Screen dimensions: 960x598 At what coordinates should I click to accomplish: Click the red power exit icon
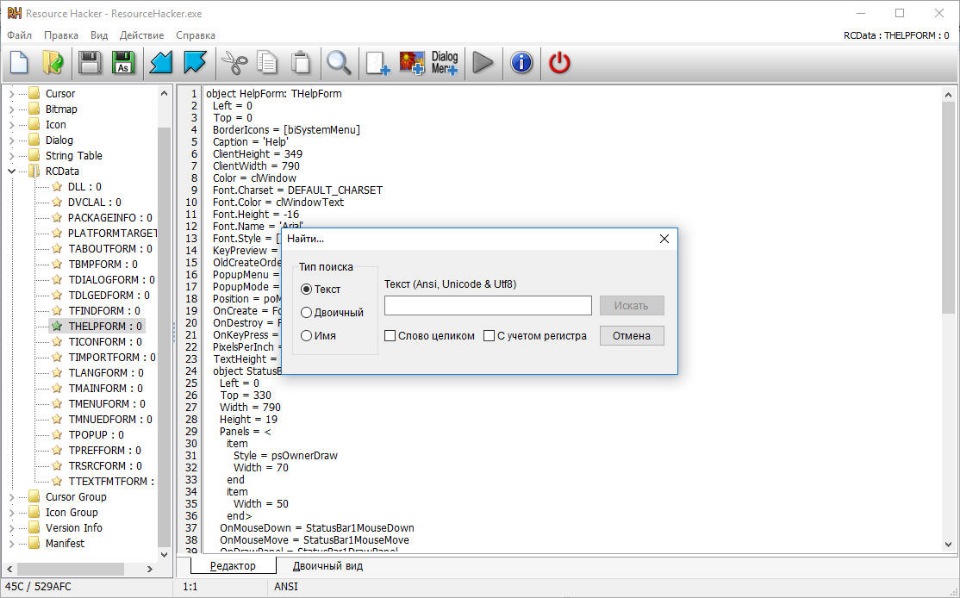pos(559,62)
